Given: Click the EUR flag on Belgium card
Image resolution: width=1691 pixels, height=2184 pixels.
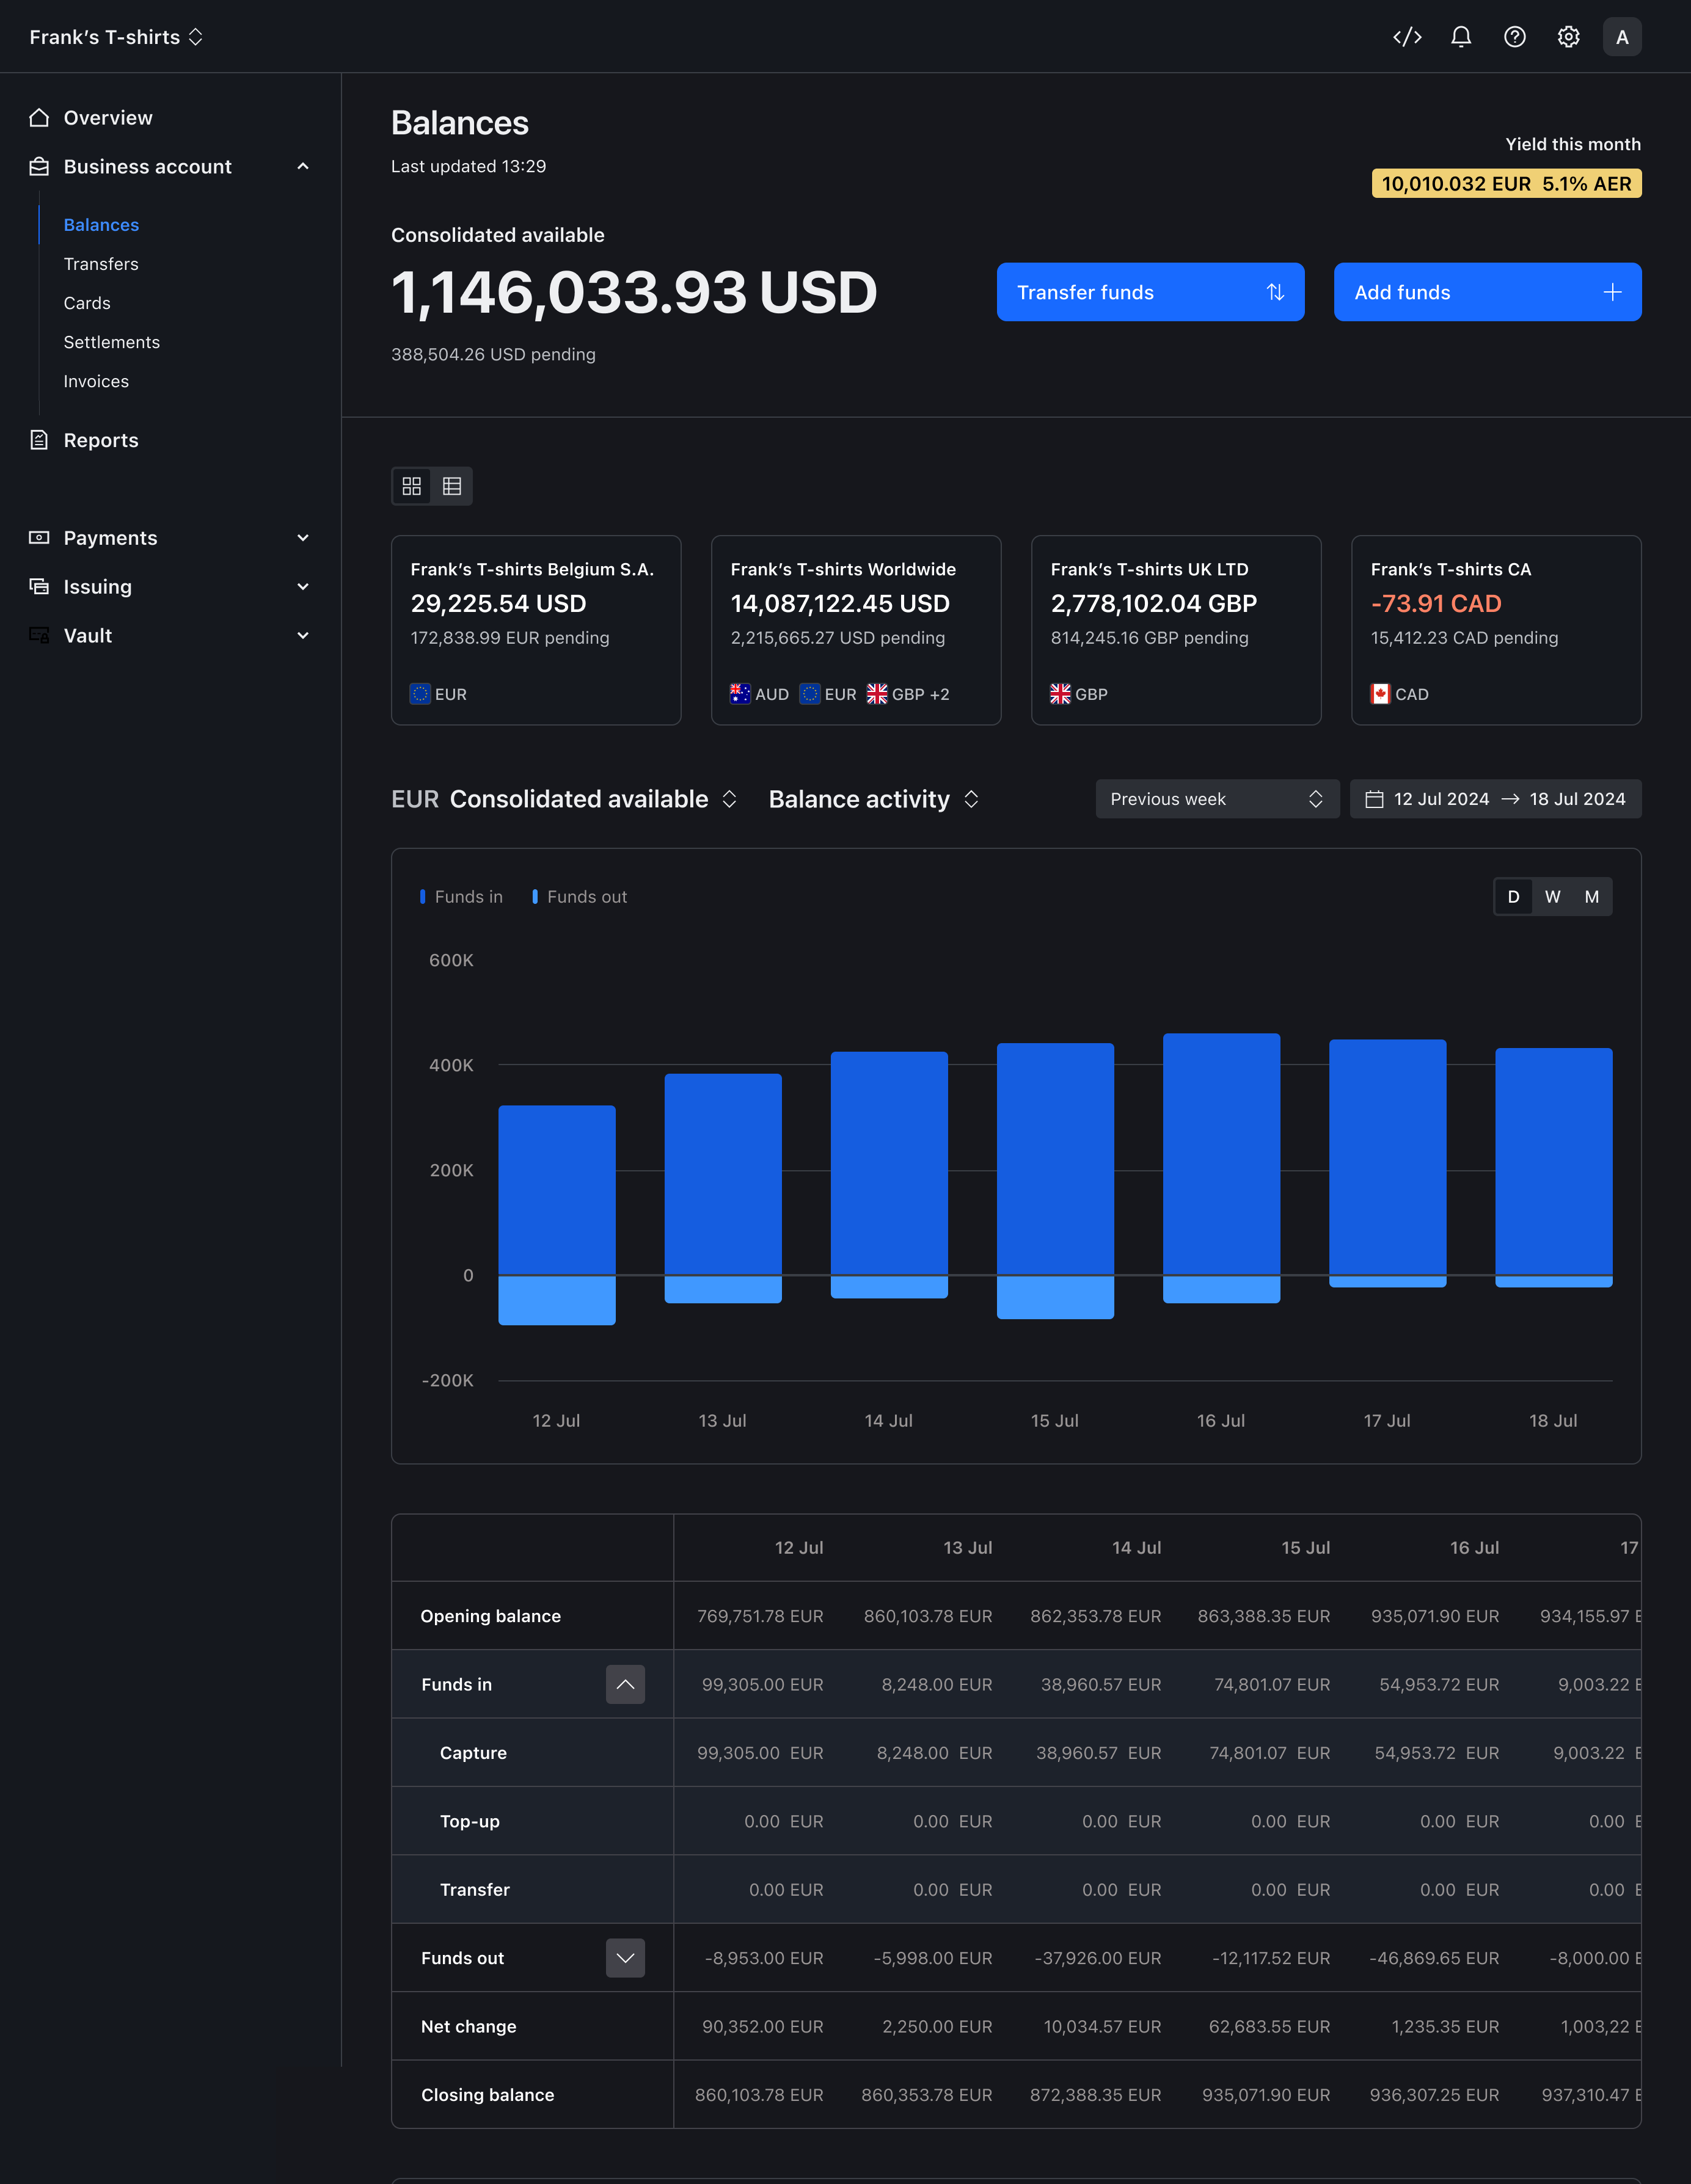Looking at the screenshot, I should click(420, 694).
